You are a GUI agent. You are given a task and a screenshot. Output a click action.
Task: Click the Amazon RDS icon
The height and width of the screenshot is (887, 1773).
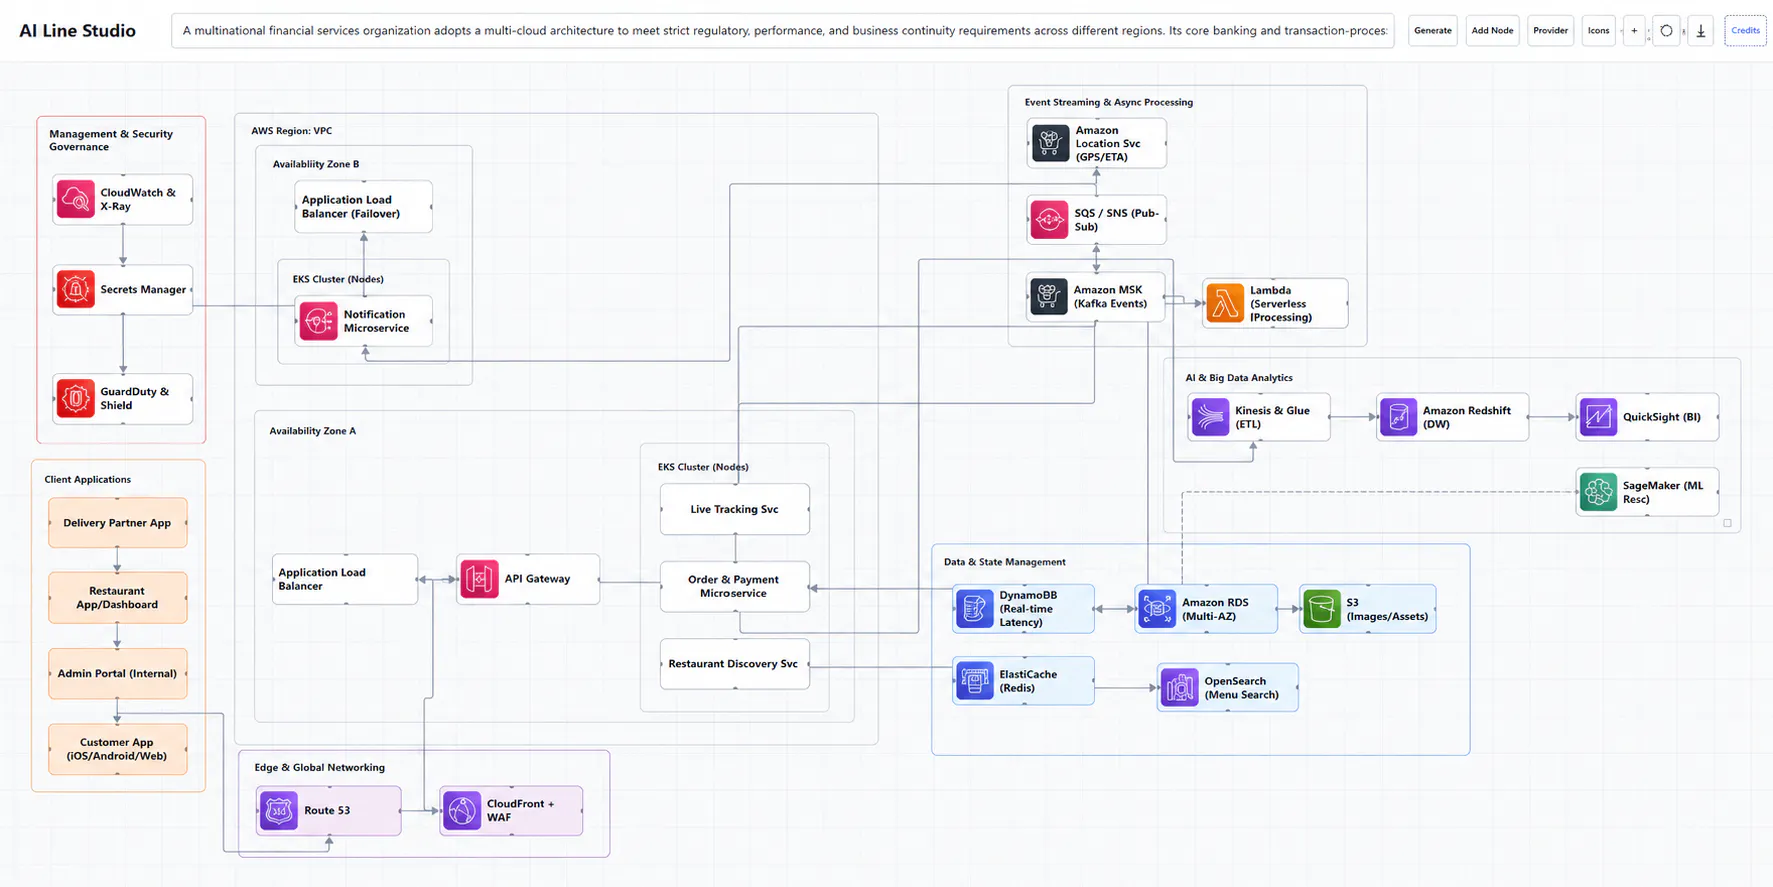(x=1158, y=609)
